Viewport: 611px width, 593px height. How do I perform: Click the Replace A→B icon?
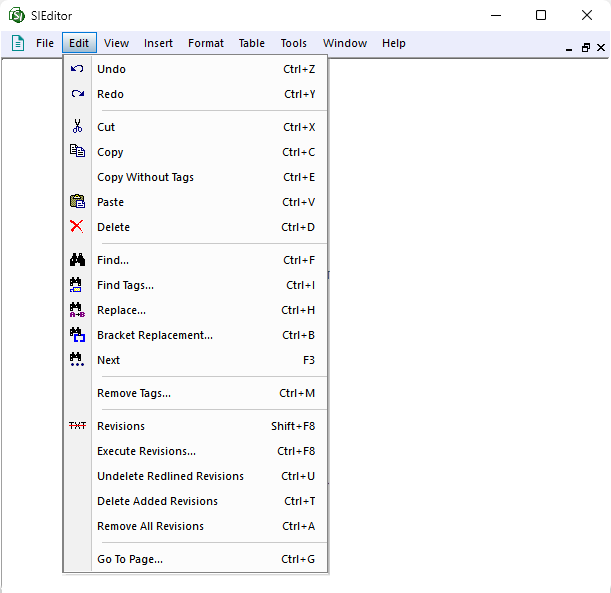[77, 310]
